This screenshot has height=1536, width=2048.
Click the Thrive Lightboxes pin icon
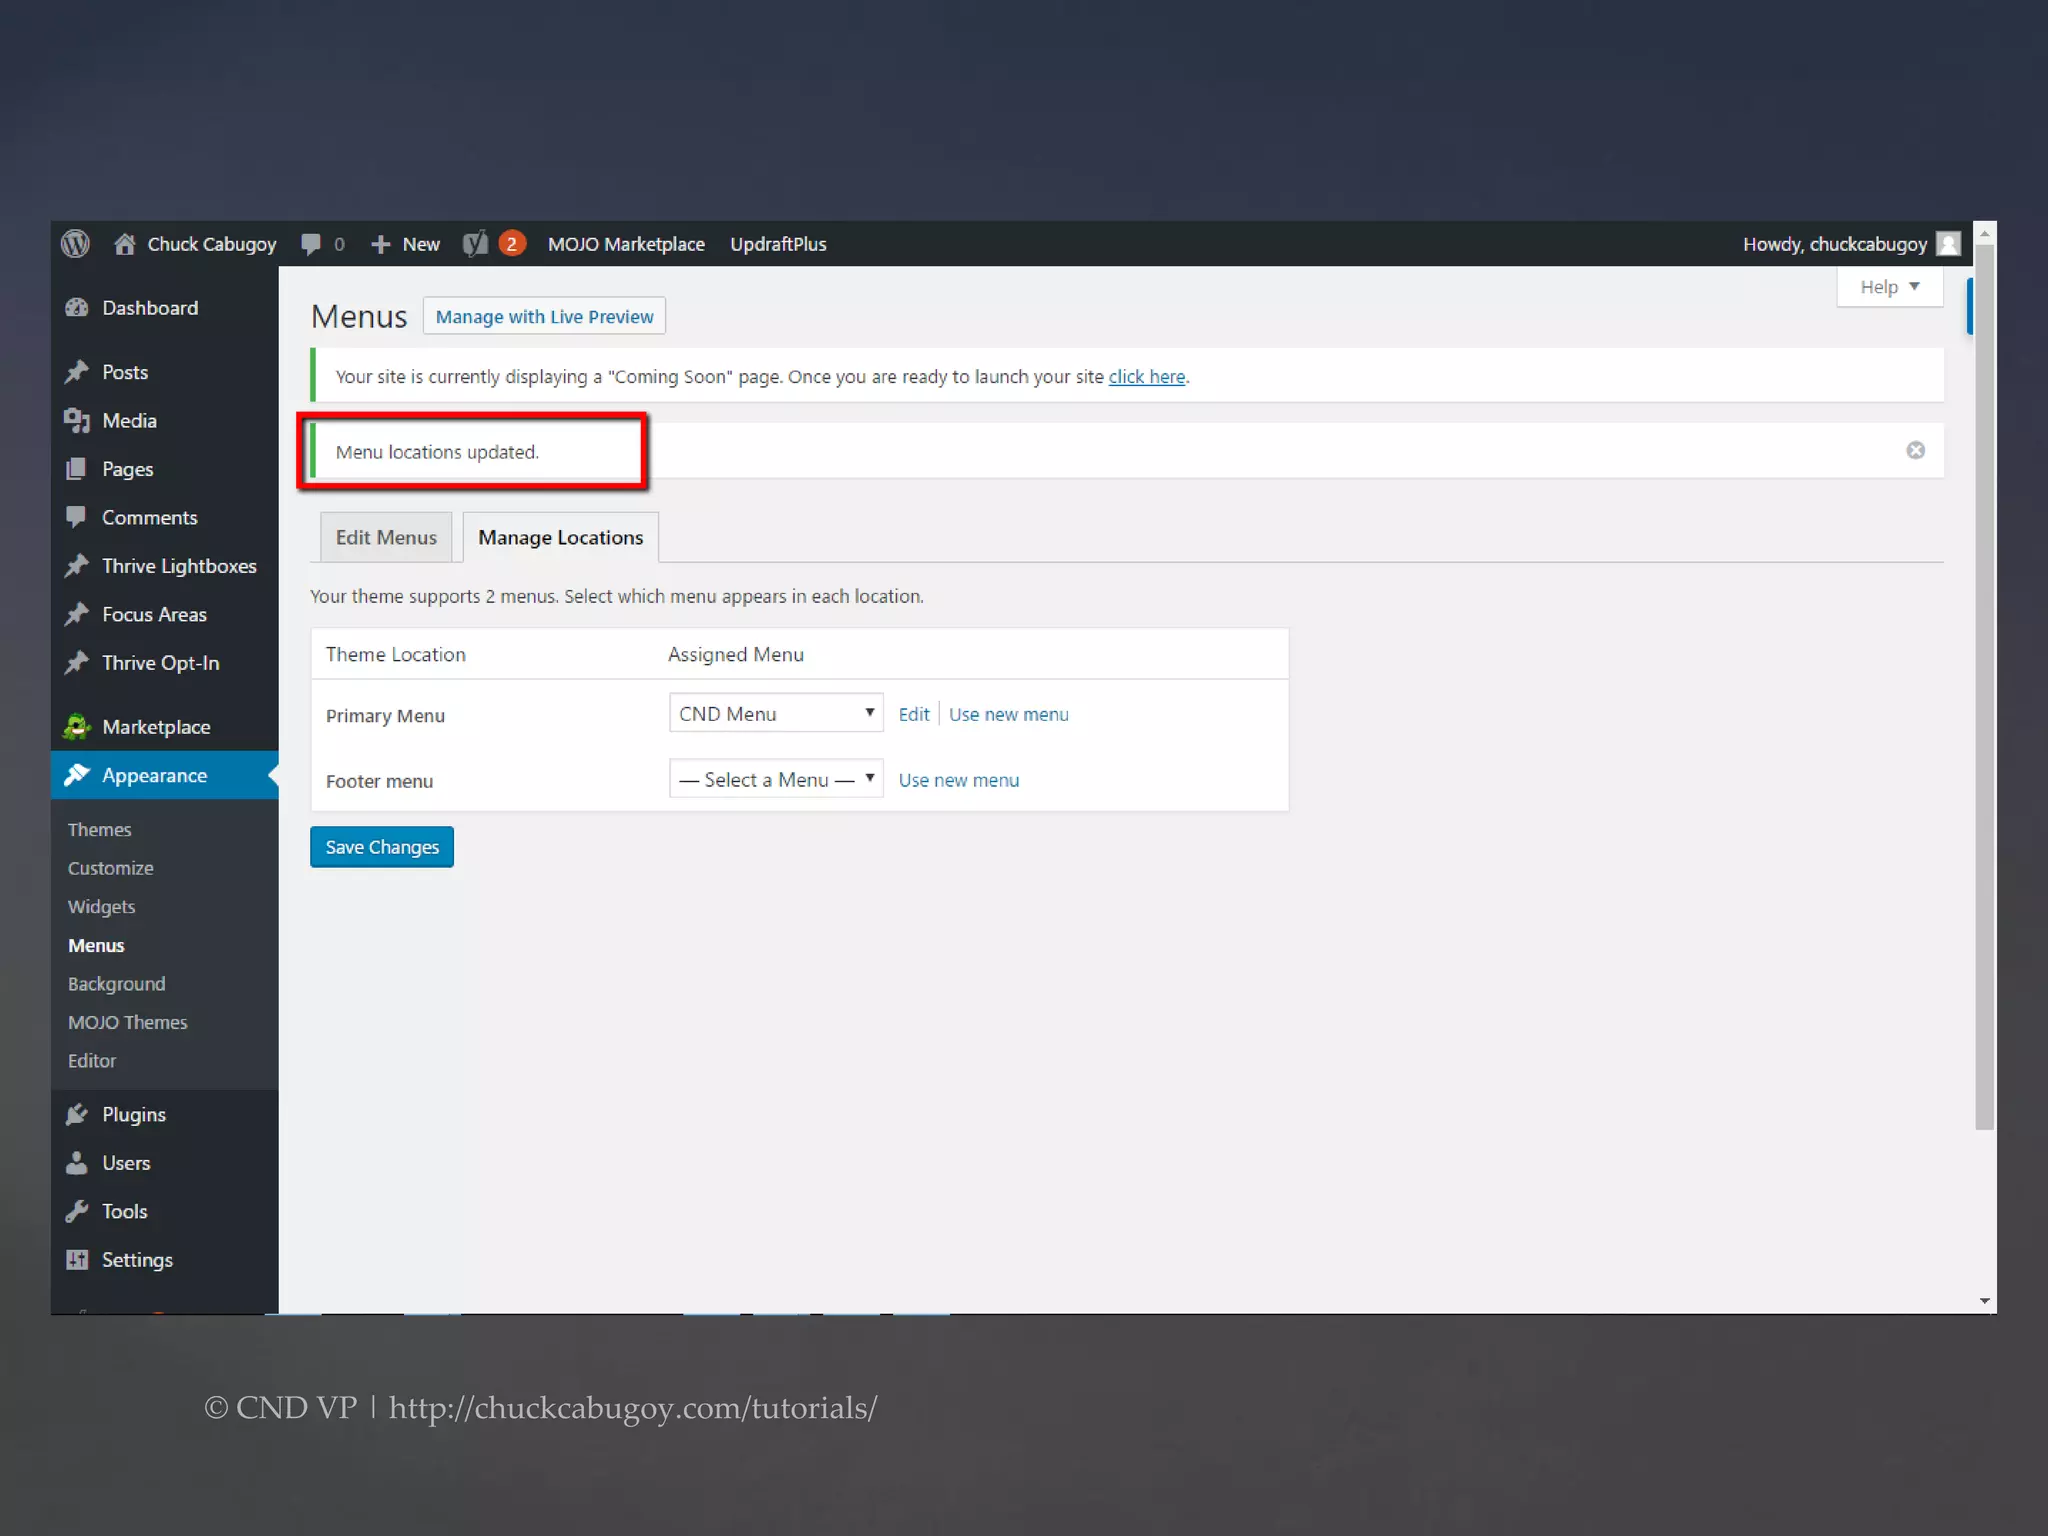coord(77,566)
